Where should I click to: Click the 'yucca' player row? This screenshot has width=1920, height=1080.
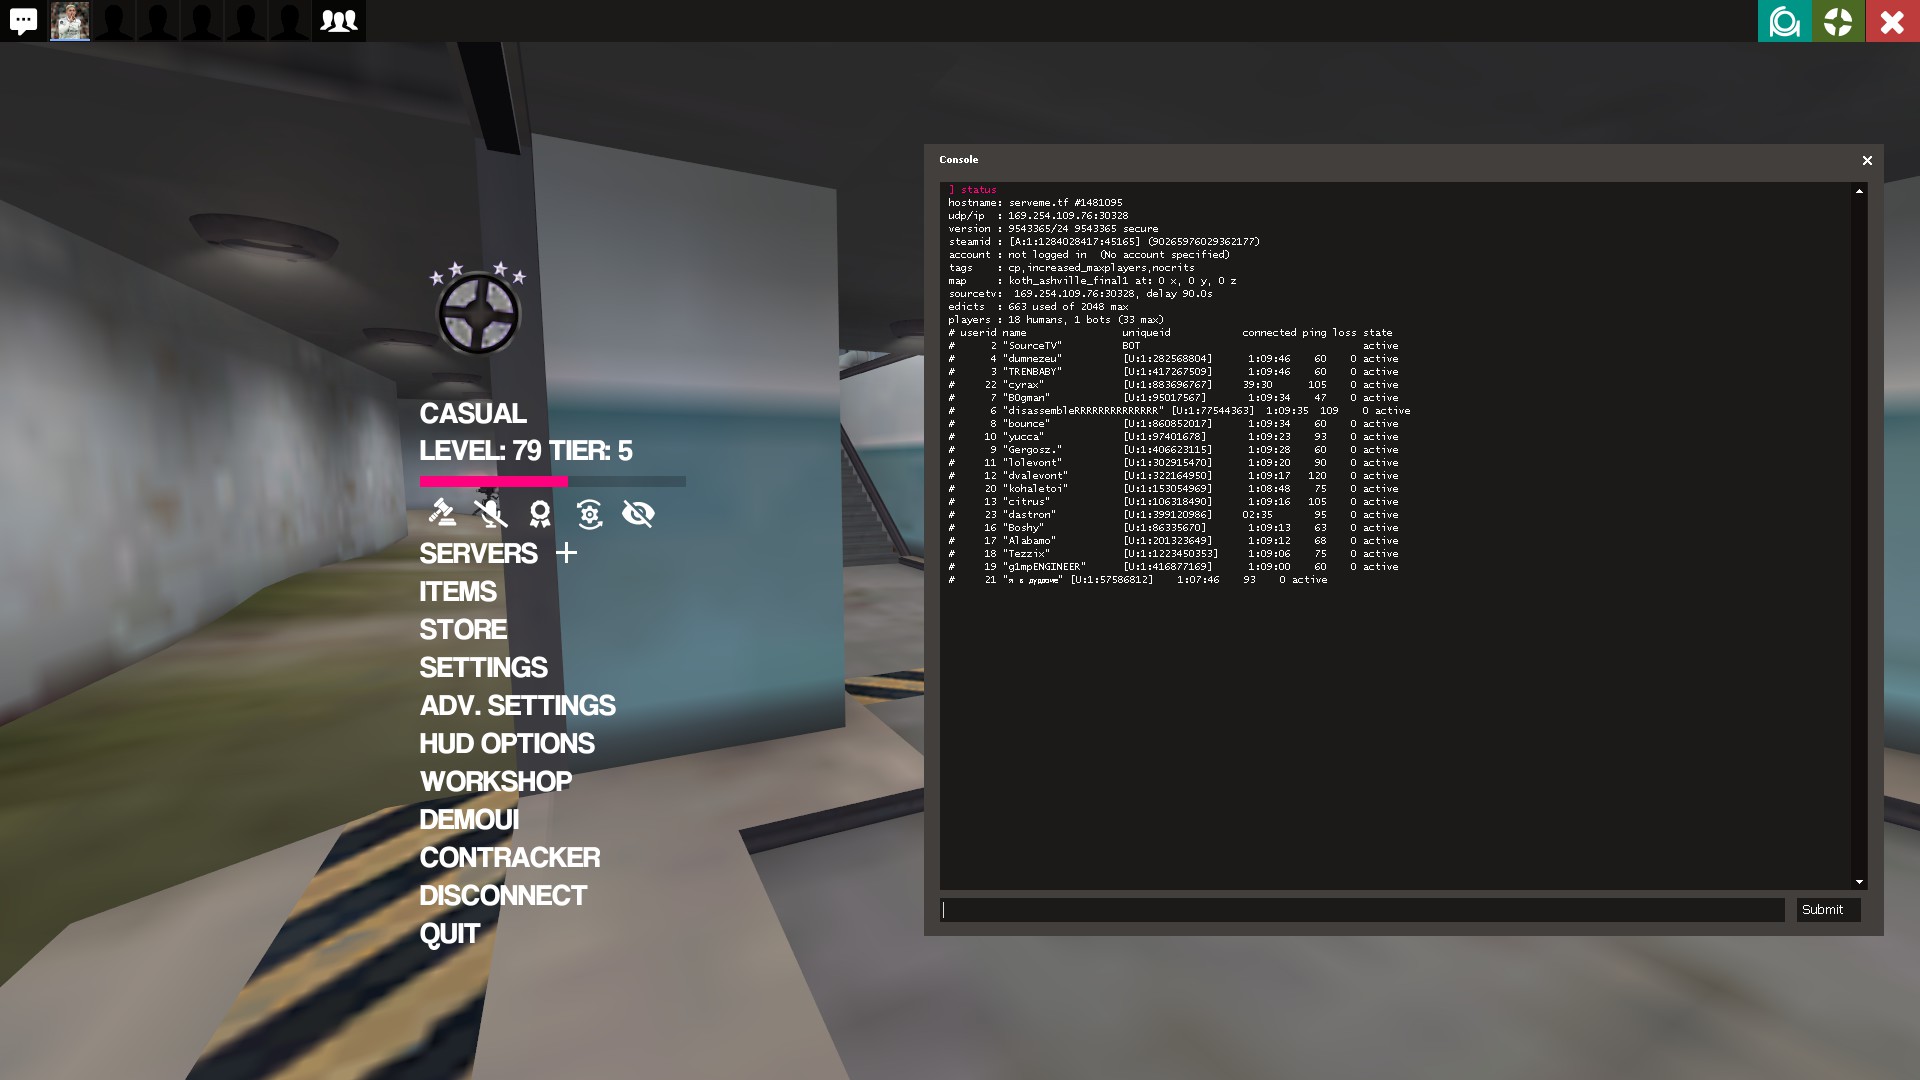(1173, 436)
